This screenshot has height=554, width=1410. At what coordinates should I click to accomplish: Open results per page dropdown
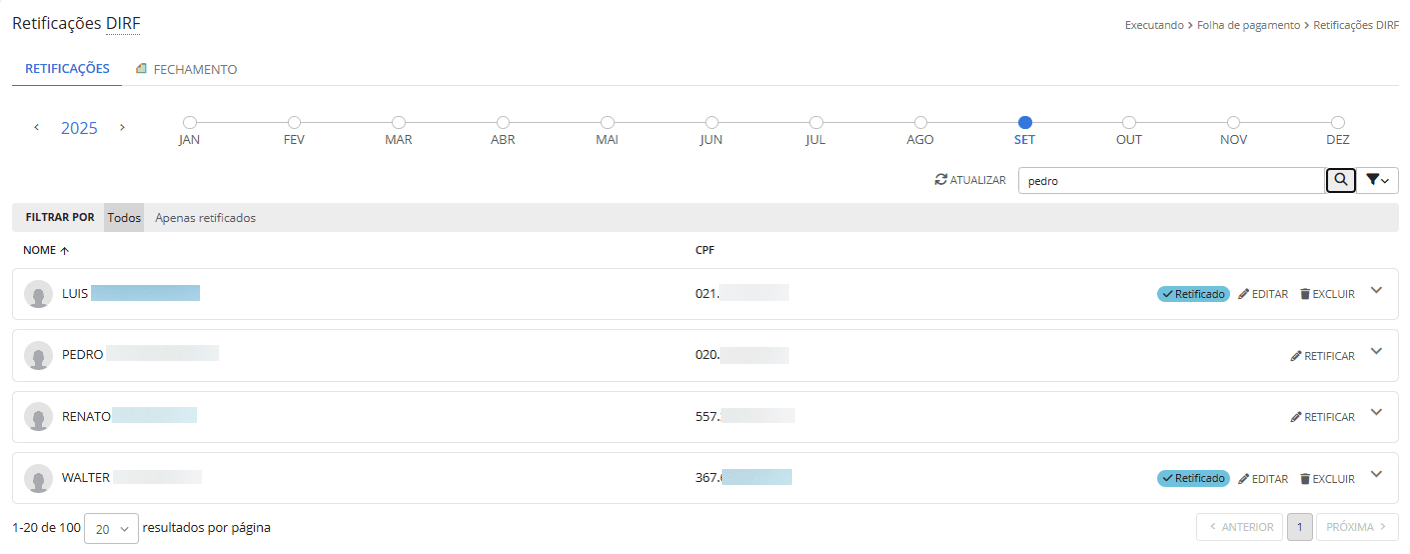(111, 528)
